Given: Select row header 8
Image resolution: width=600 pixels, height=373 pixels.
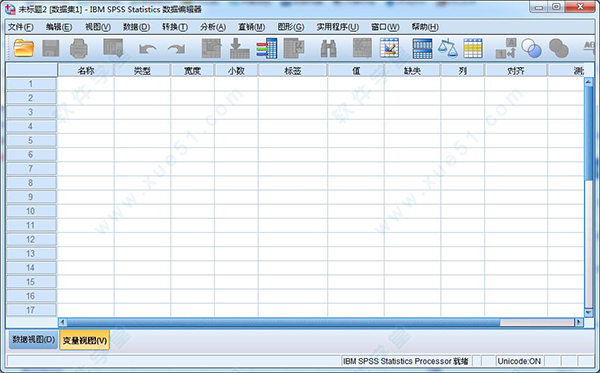Looking at the screenshot, I should (31, 183).
